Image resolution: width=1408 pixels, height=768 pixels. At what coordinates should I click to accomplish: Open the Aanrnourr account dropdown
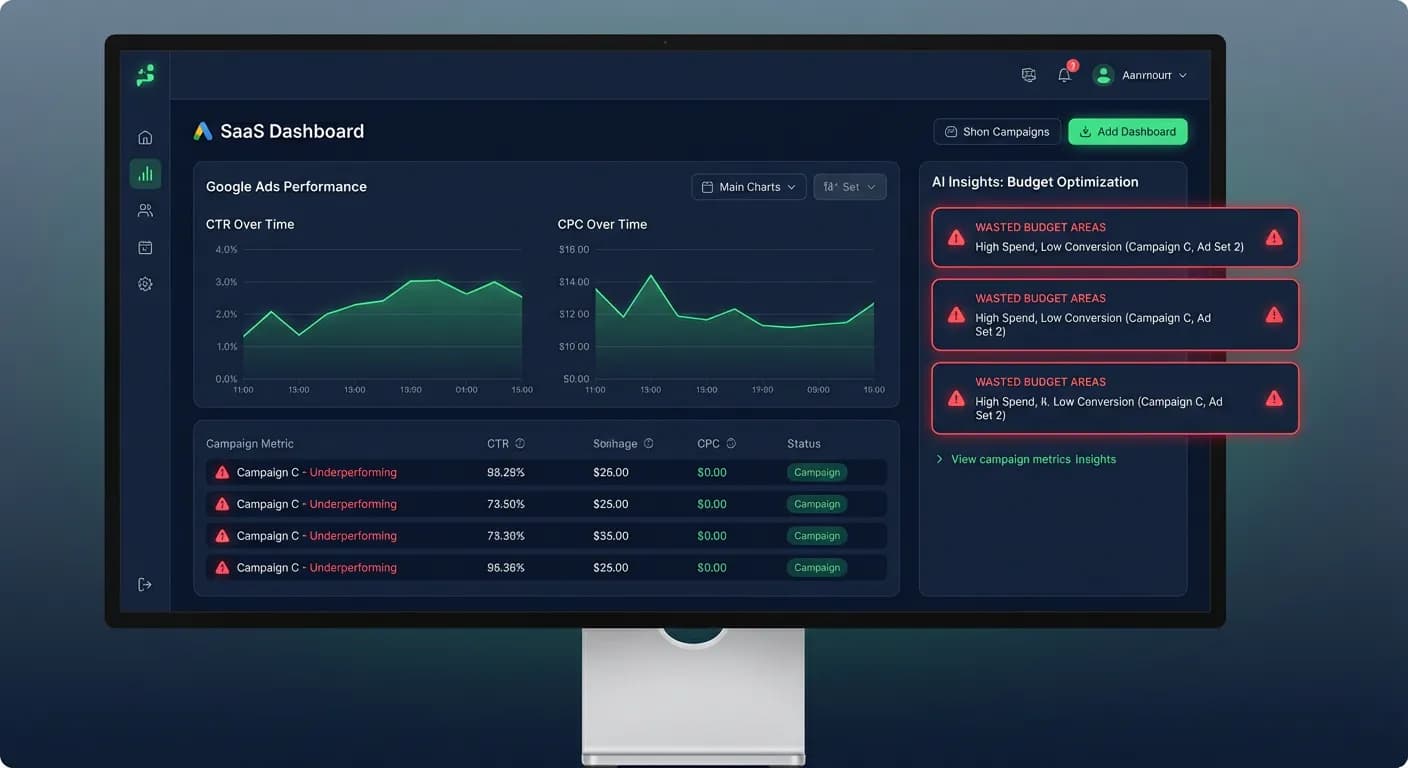(1140, 74)
